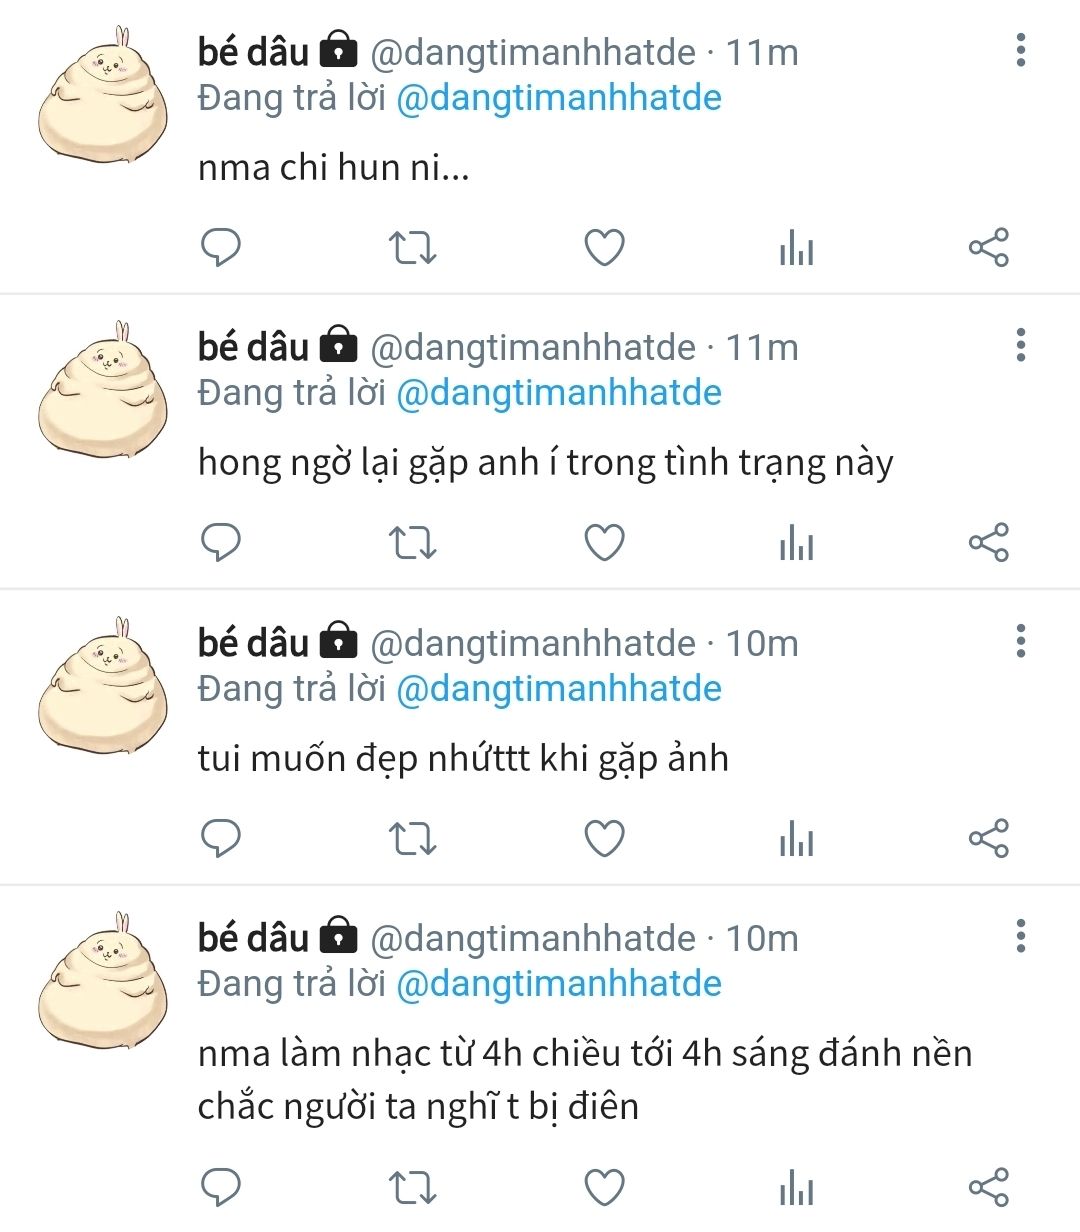Share the 'hong ngờ lại gặp anh' tweet
1080x1232 pixels.
(x=989, y=542)
